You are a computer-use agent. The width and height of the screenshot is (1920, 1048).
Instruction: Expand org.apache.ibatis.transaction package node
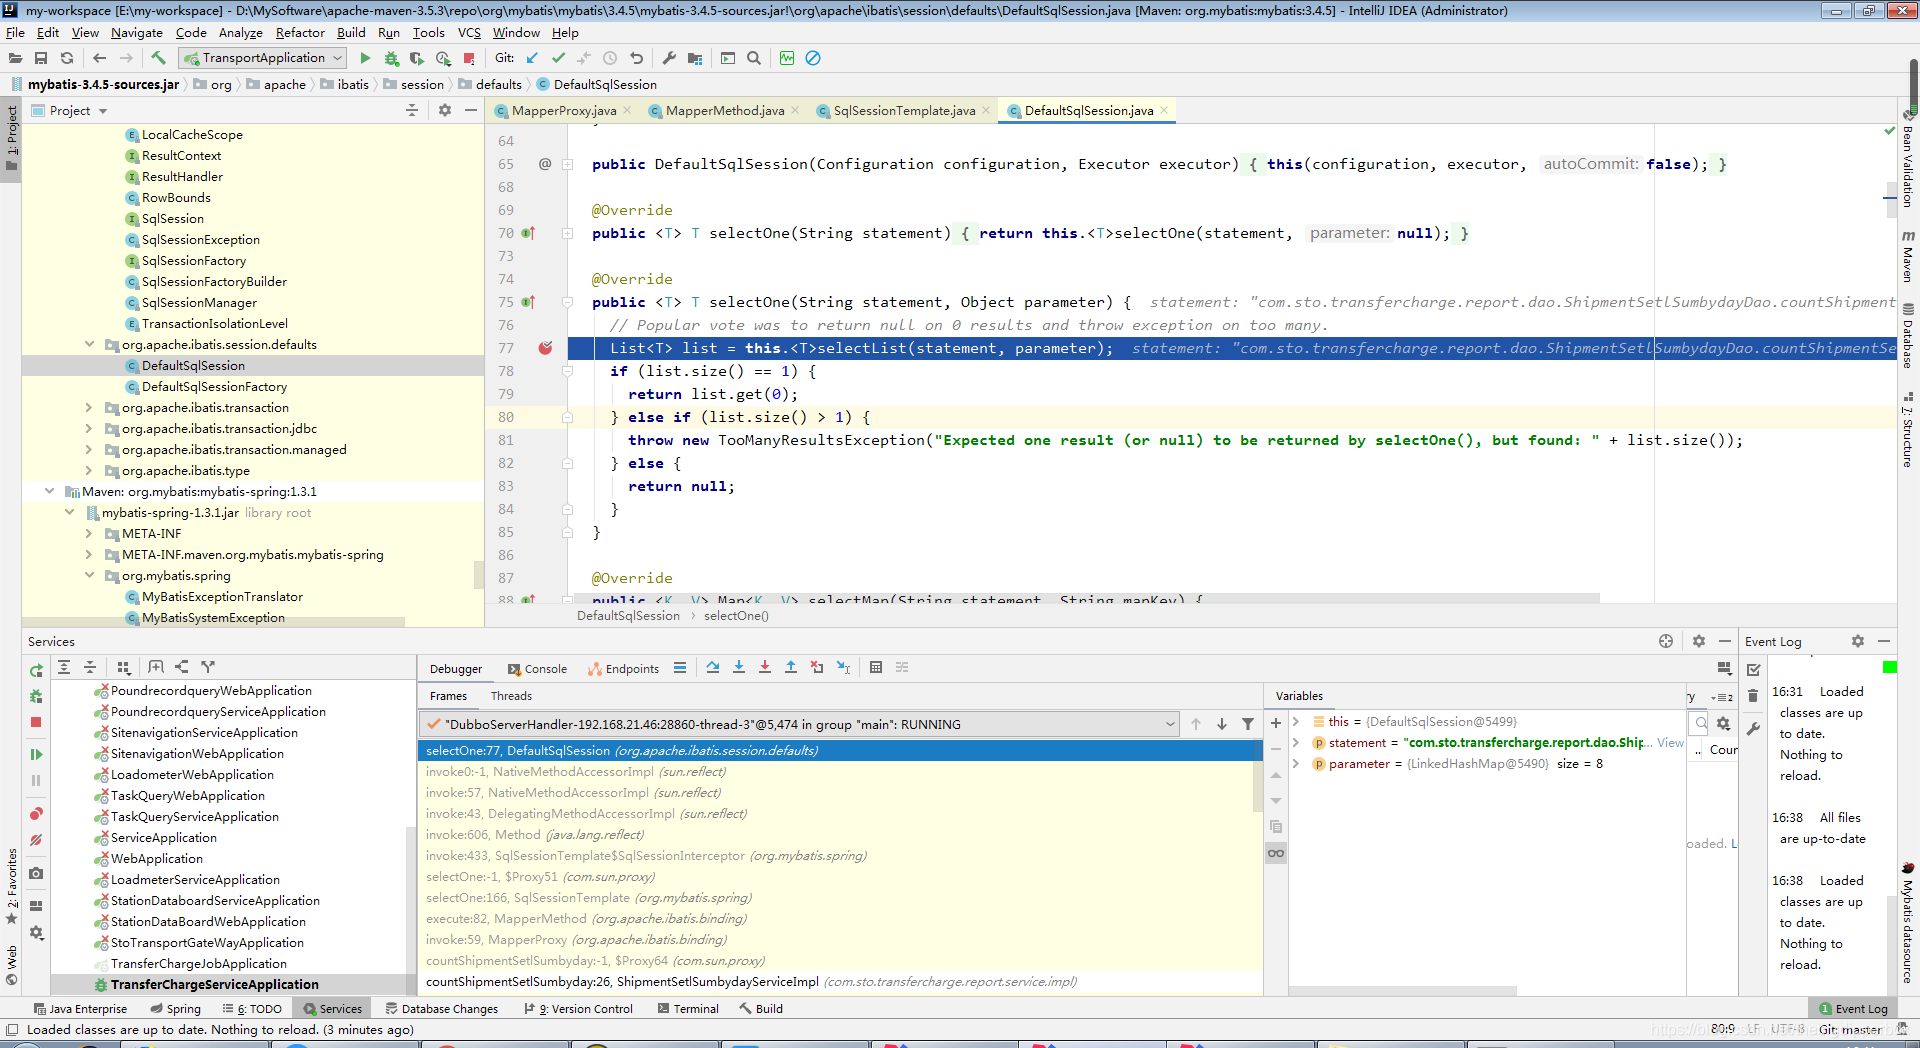pos(89,407)
